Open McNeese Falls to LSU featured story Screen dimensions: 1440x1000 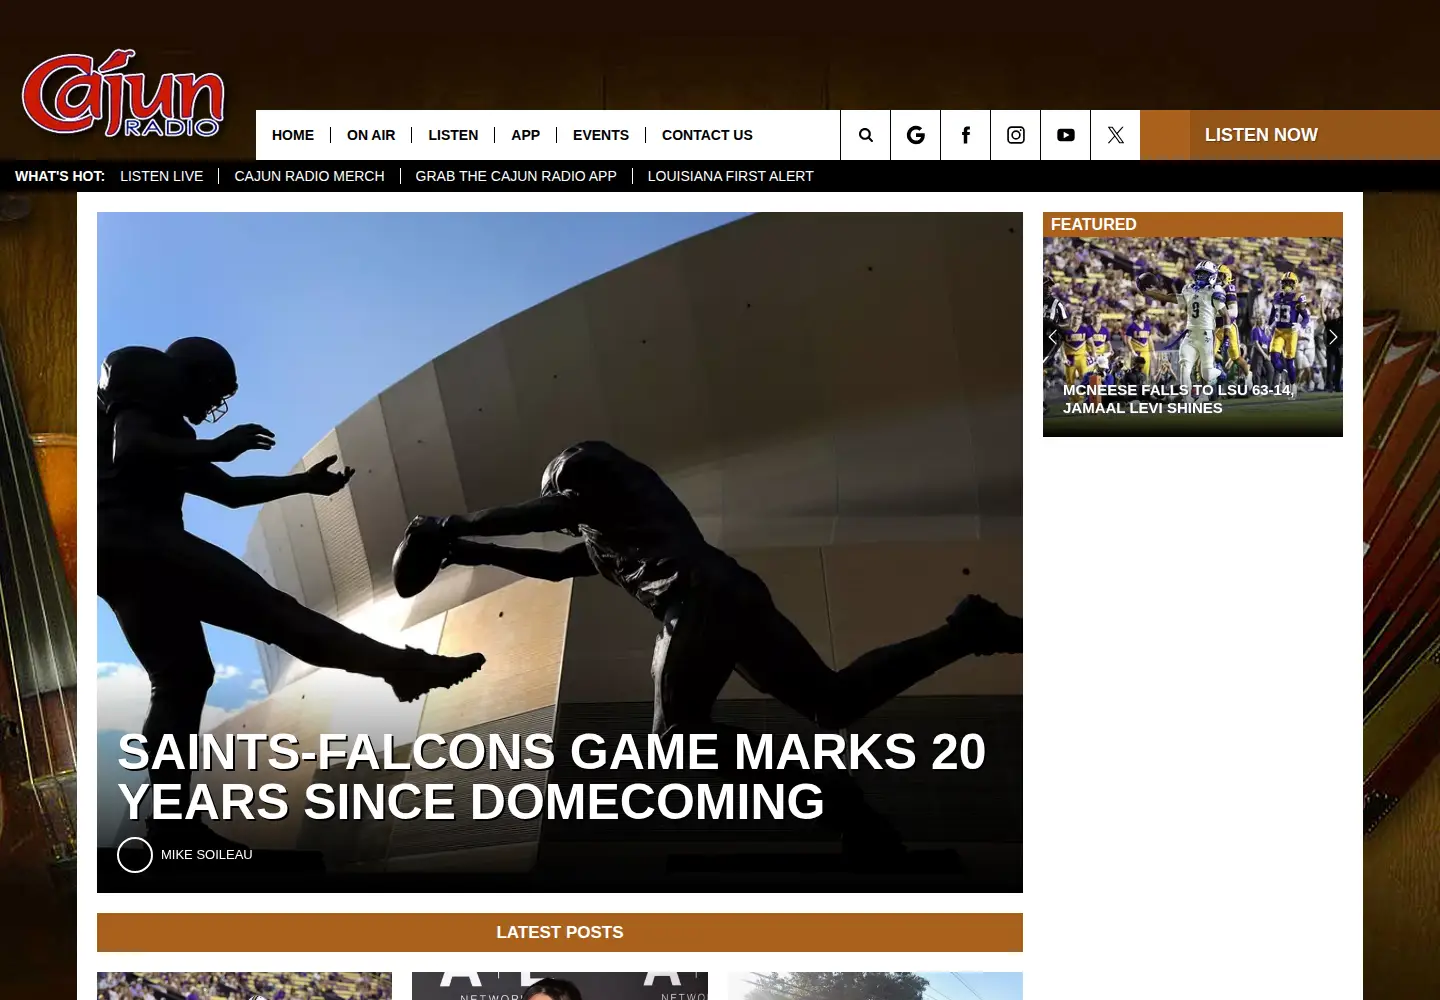tap(1178, 399)
